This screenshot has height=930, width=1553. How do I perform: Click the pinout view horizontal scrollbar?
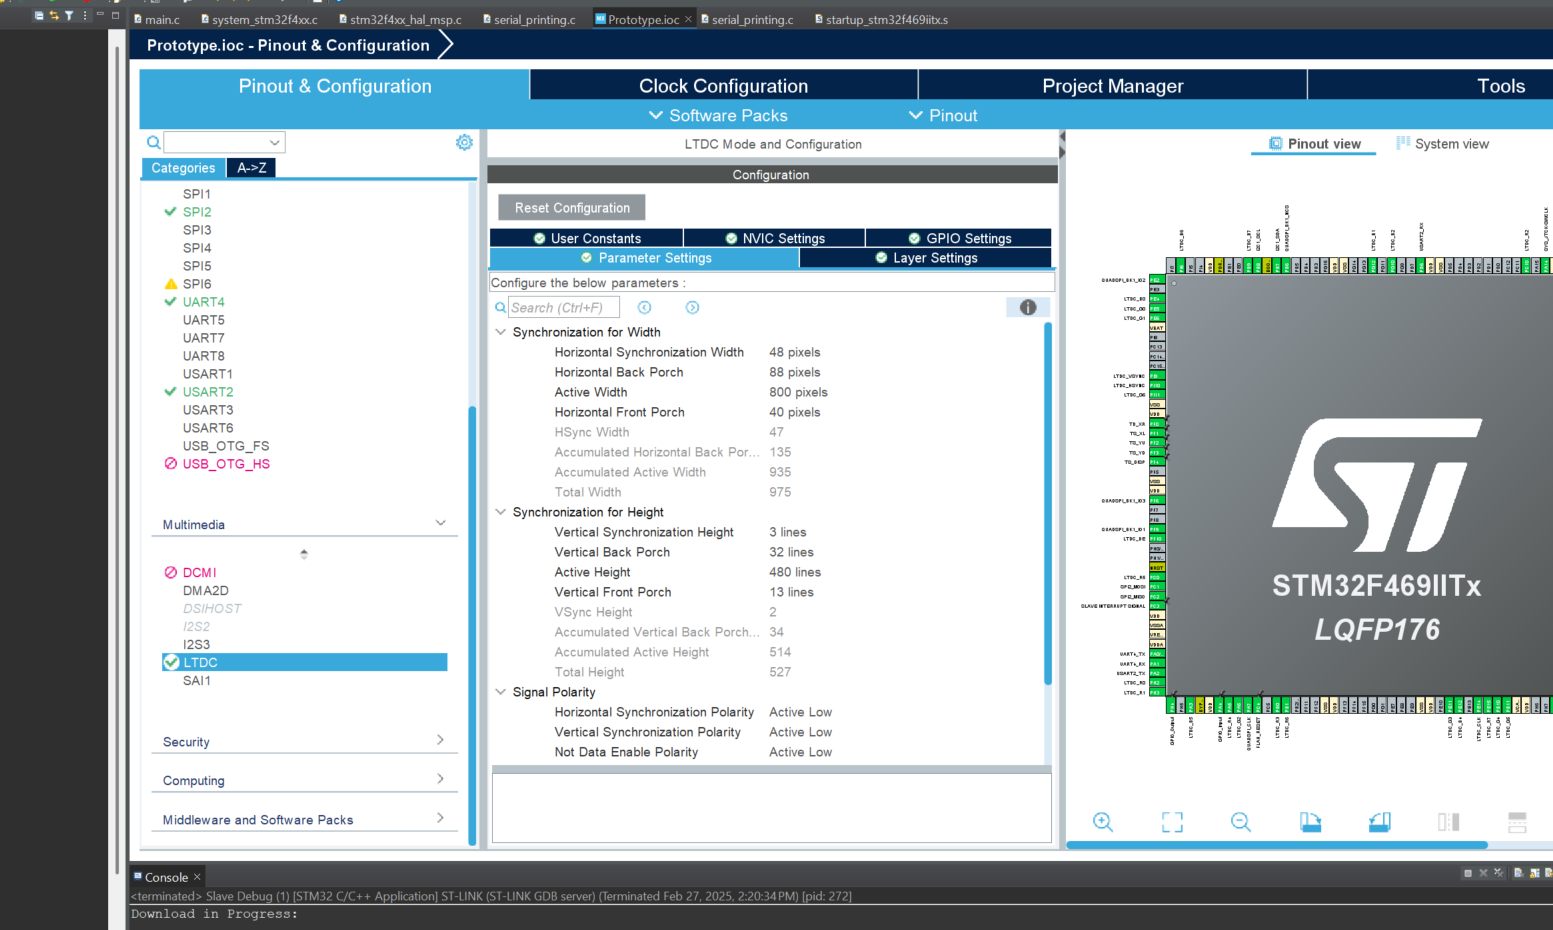[1276, 845]
